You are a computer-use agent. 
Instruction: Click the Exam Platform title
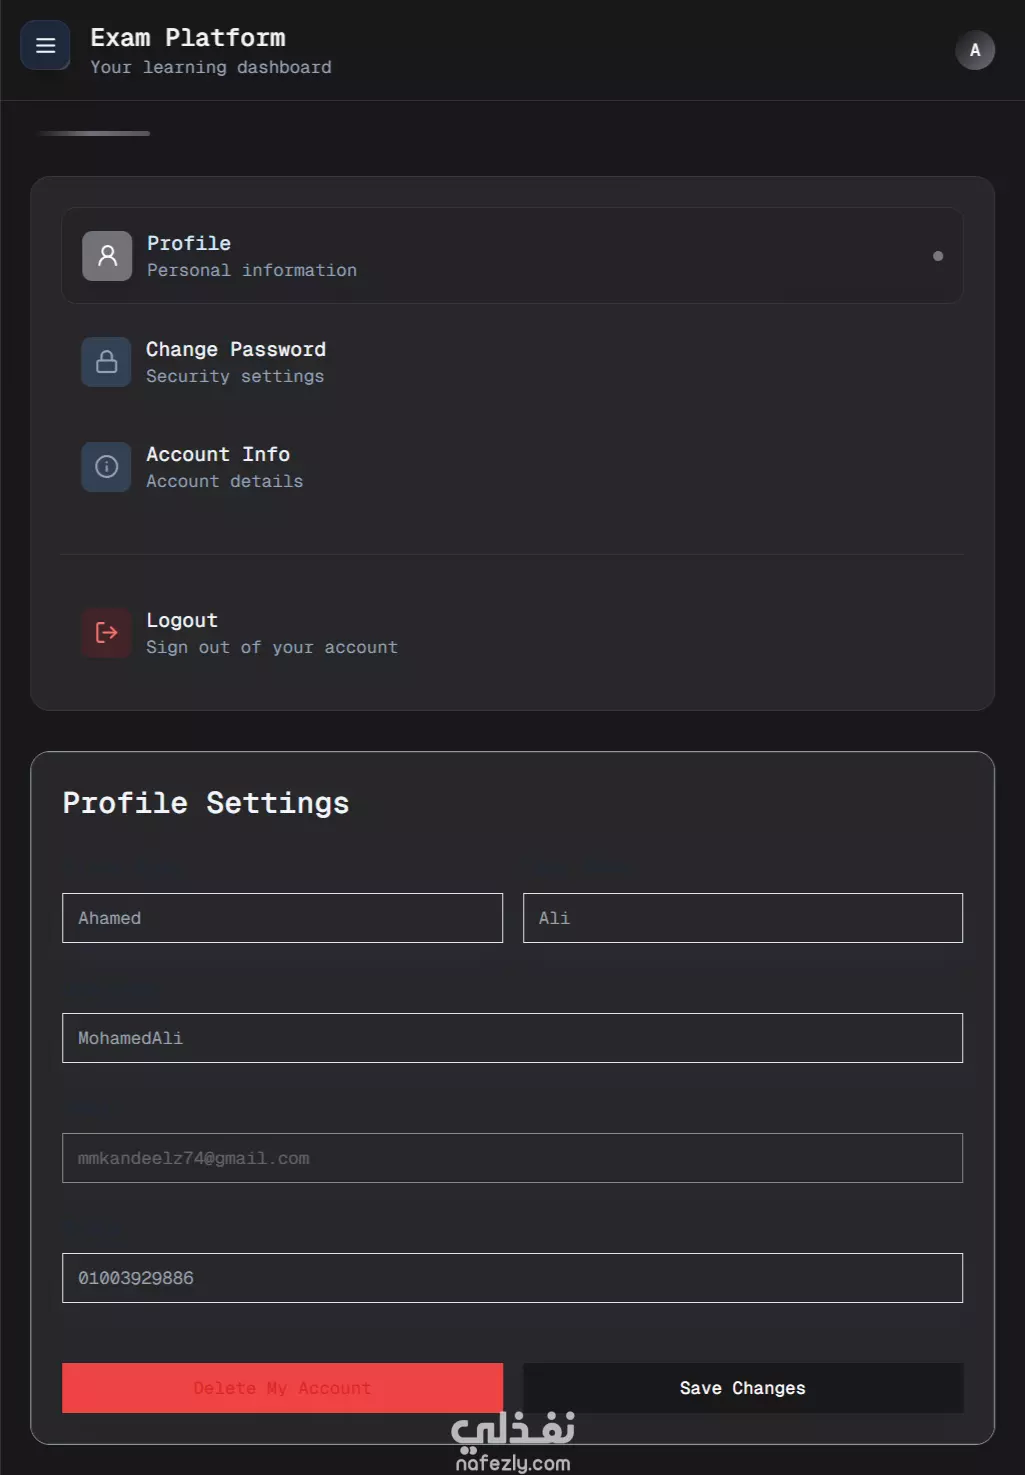tap(188, 38)
